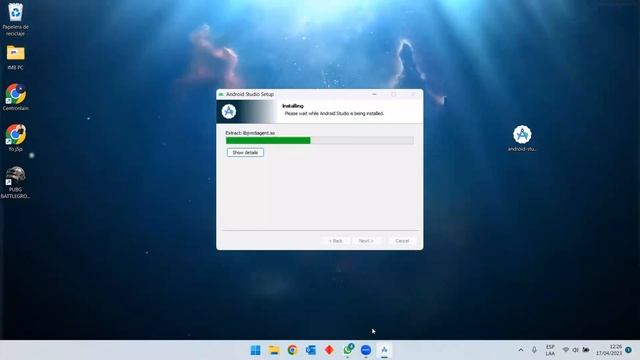
Task: Click the volume icon in the tray
Action: pyautogui.click(x=576, y=350)
